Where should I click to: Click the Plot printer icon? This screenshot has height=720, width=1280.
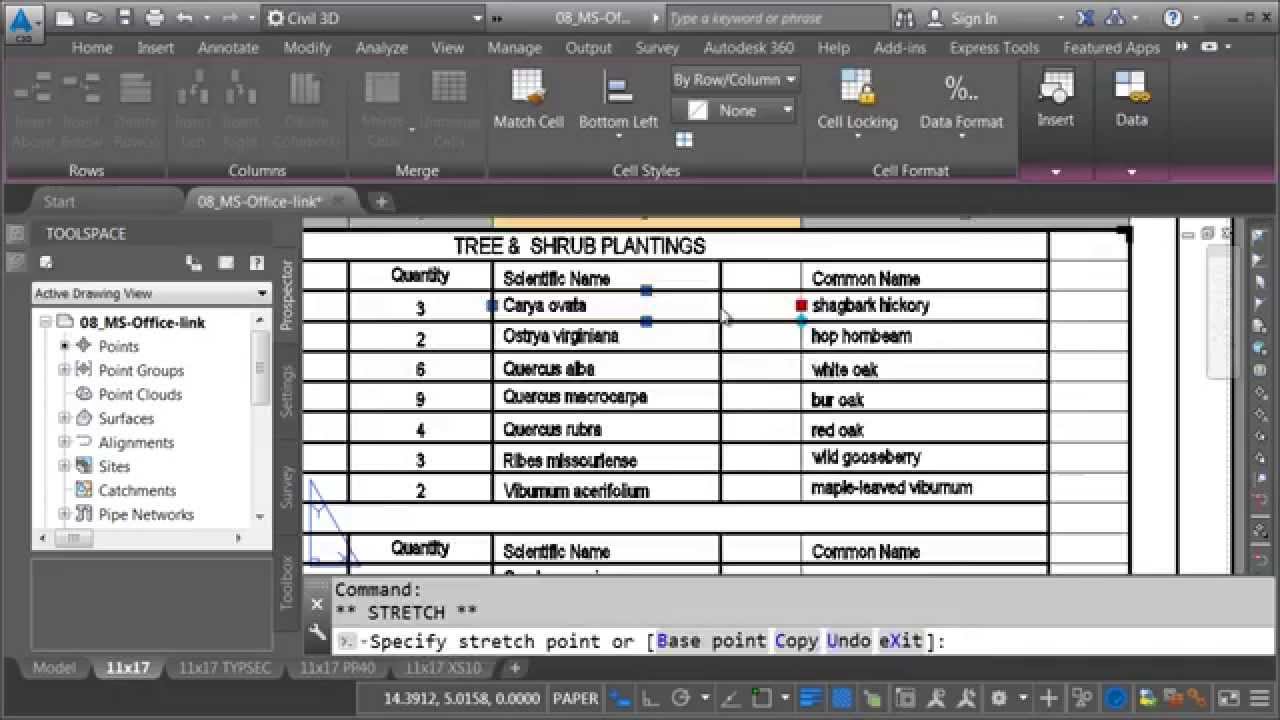pos(155,17)
